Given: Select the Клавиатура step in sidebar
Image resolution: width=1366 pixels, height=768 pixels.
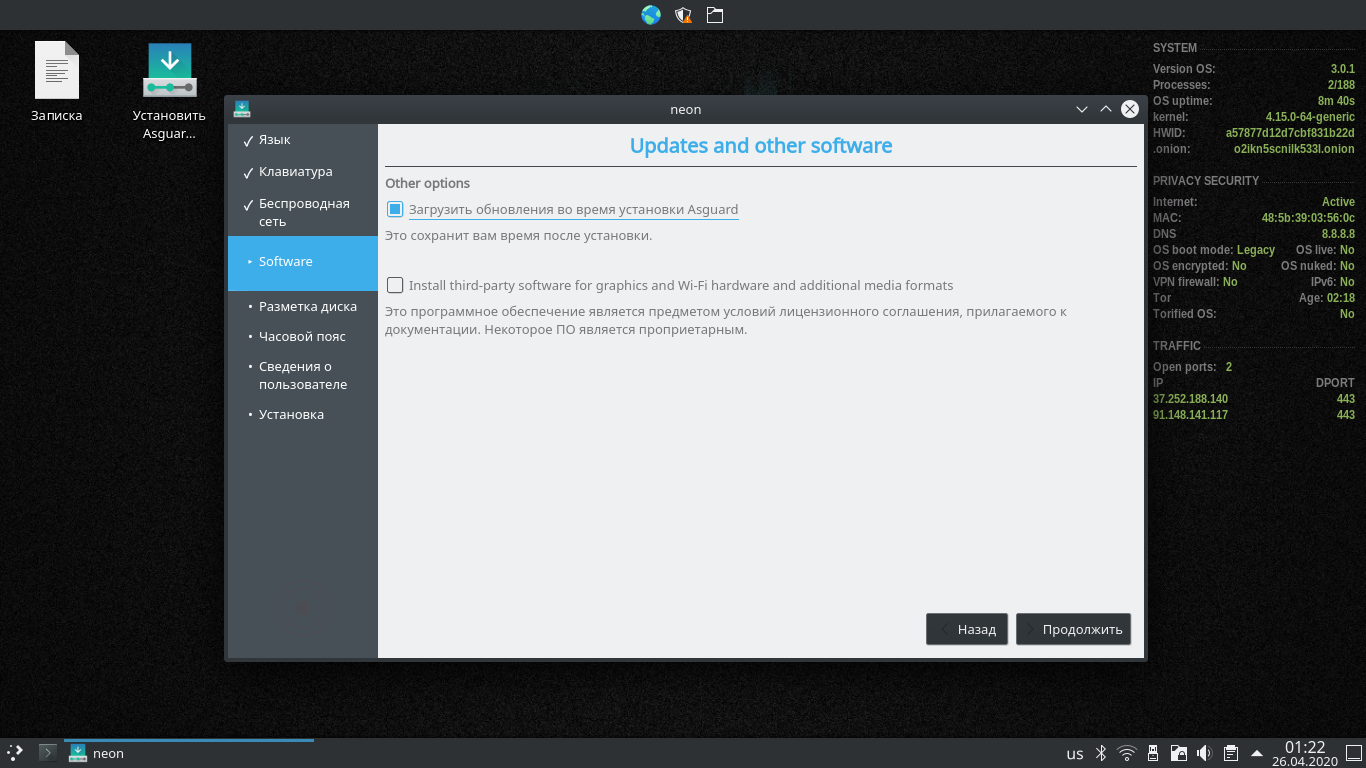Looking at the screenshot, I should click(x=302, y=172).
